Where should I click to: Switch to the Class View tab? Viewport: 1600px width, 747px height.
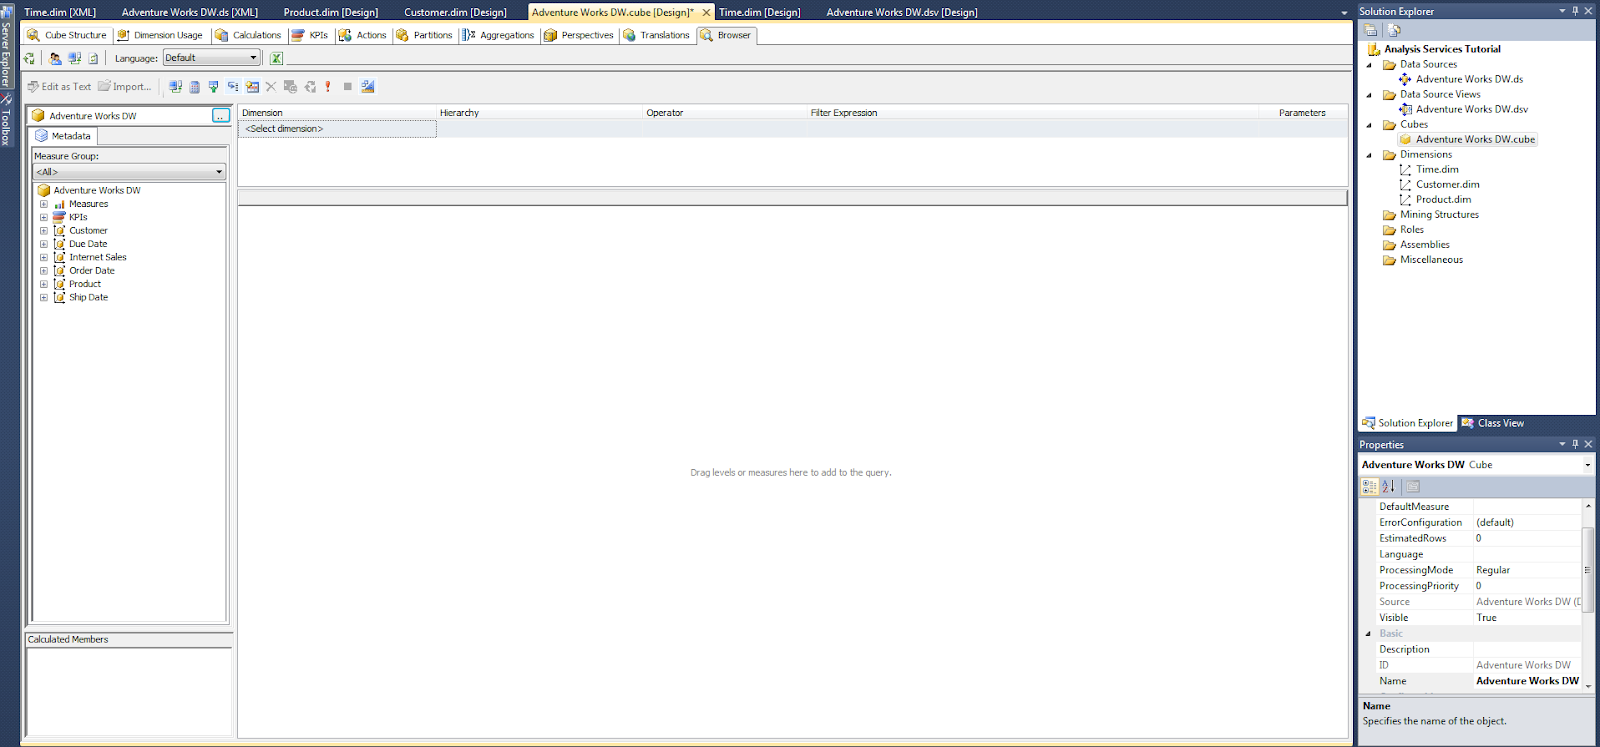(1492, 423)
